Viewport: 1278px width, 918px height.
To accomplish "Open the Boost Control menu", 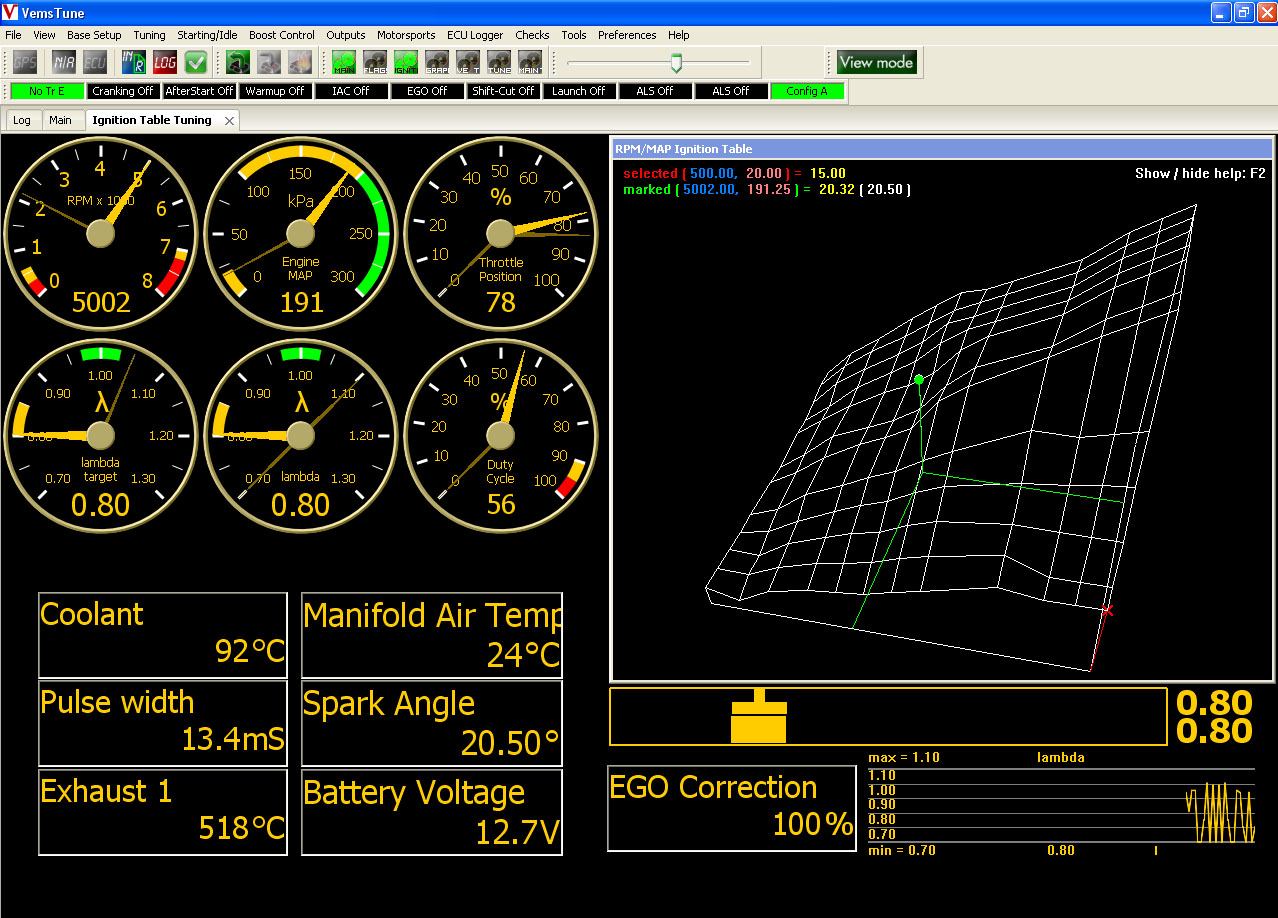I will pyautogui.click(x=282, y=35).
